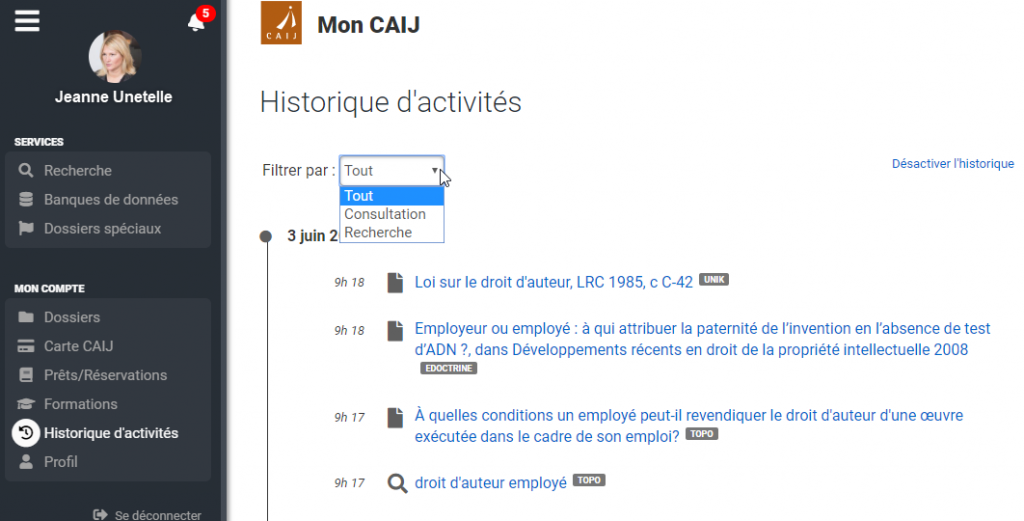Image resolution: width=1024 pixels, height=521 pixels.
Task: Click the database icon beside Banques de données
Action: (26, 200)
